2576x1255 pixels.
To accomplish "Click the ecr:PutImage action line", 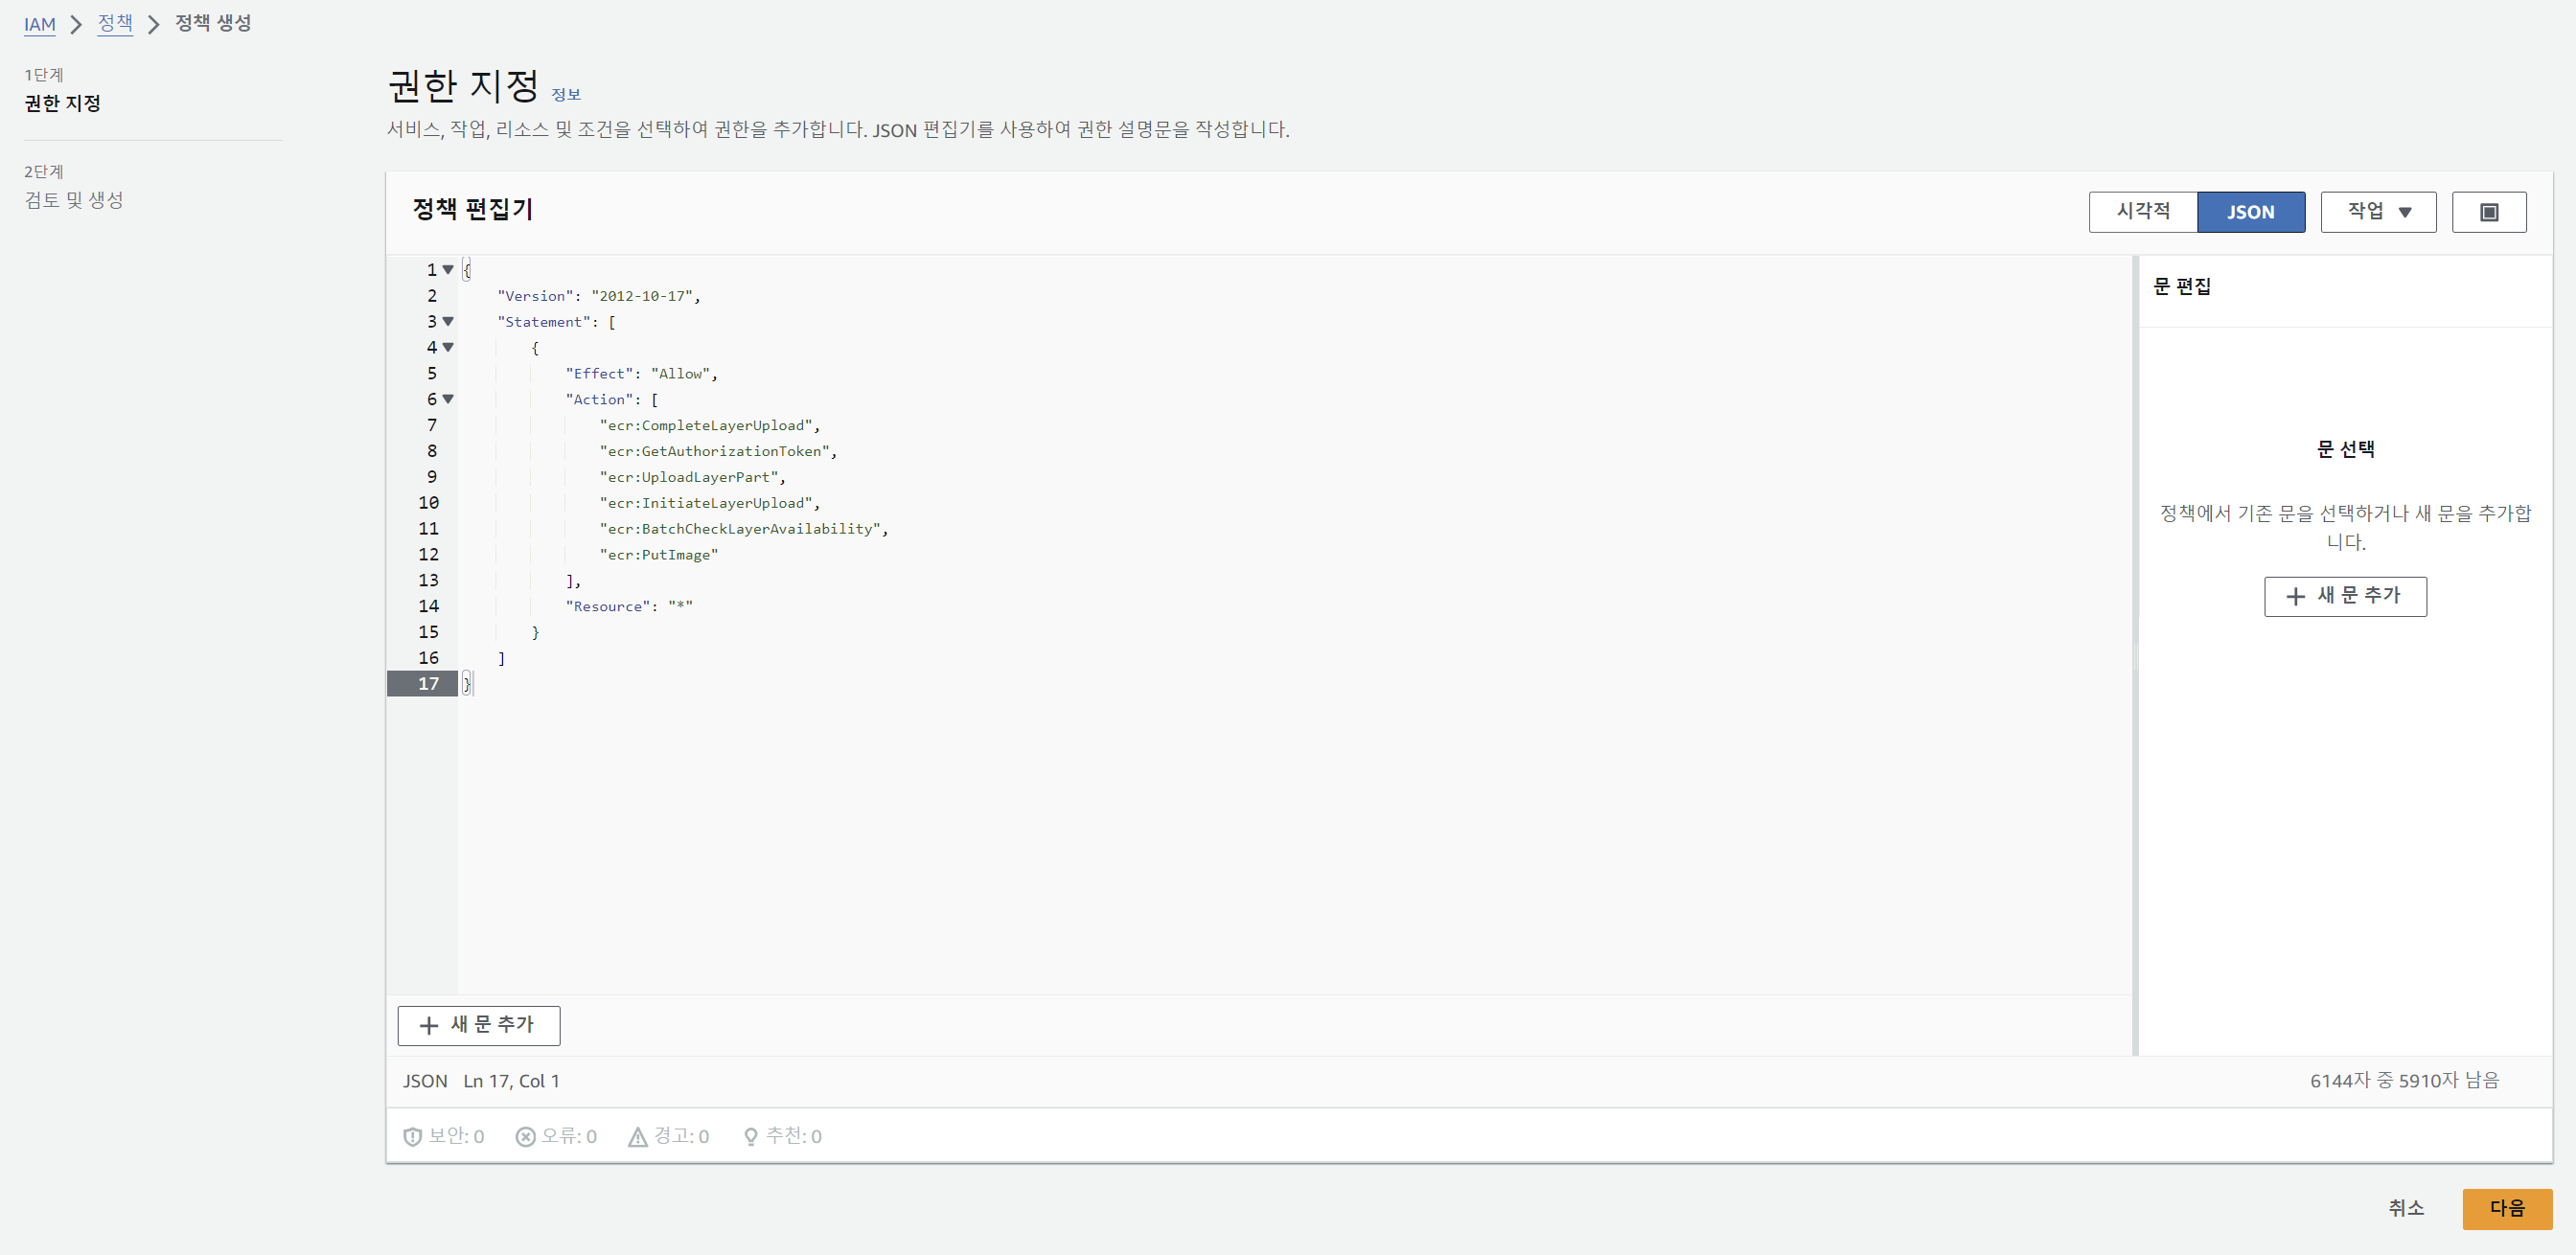I will point(658,555).
